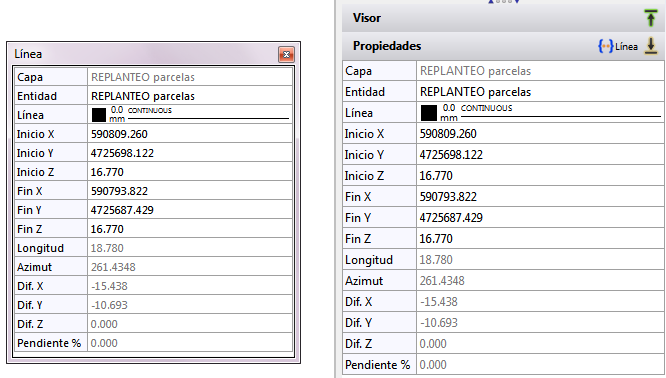The width and height of the screenshot is (666, 378).
Task: Click Capa value in Propiedades panel
Action: (x=540, y=71)
